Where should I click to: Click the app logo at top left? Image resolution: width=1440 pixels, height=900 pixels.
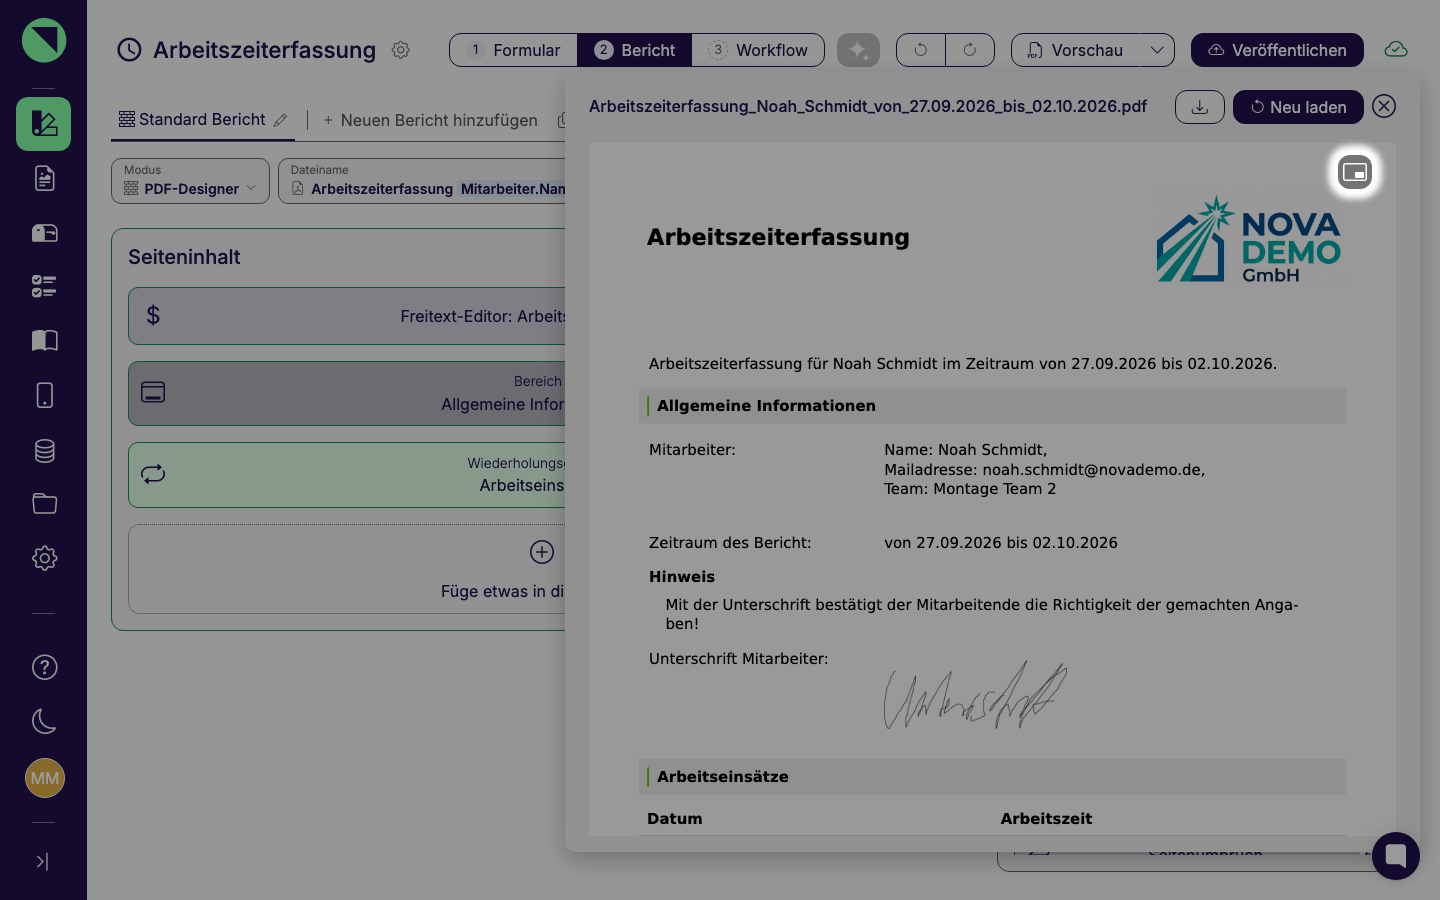pyautogui.click(x=44, y=41)
